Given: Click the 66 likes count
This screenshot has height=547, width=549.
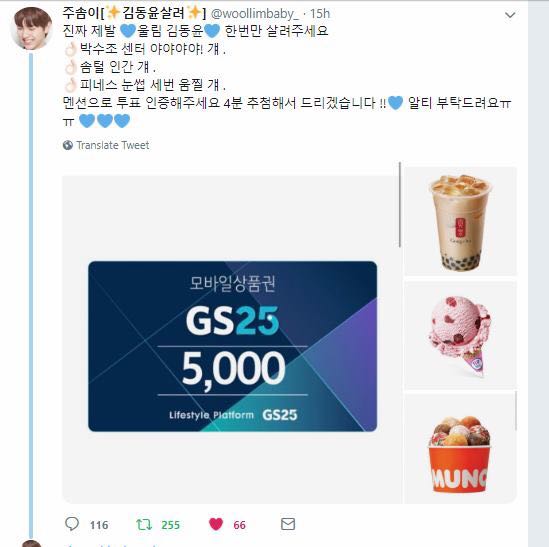Looking at the screenshot, I should [x=239, y=525].
